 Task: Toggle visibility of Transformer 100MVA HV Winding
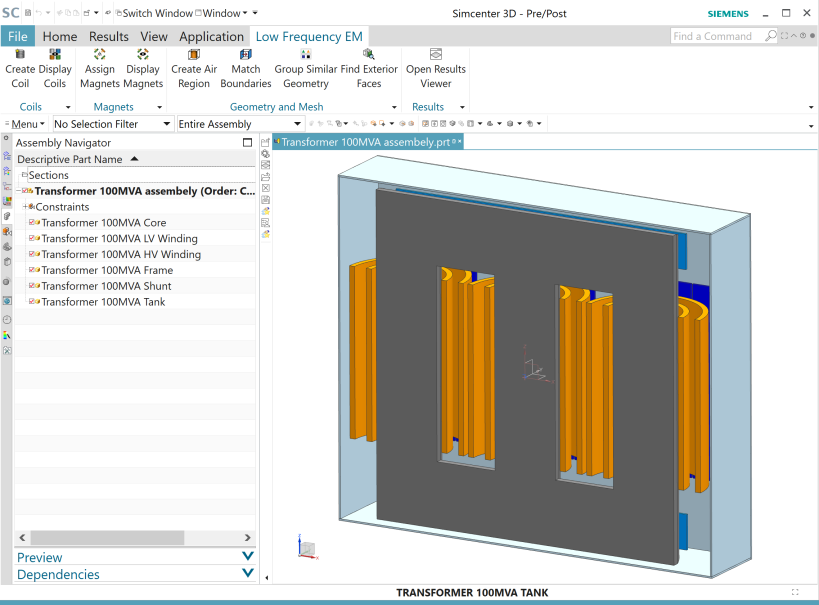click(32, 254)
